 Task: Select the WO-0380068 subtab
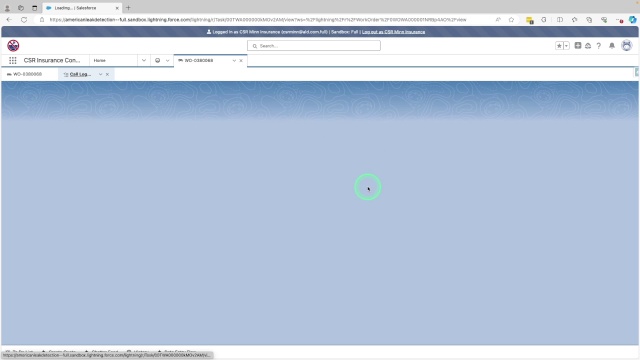point(27,74)
